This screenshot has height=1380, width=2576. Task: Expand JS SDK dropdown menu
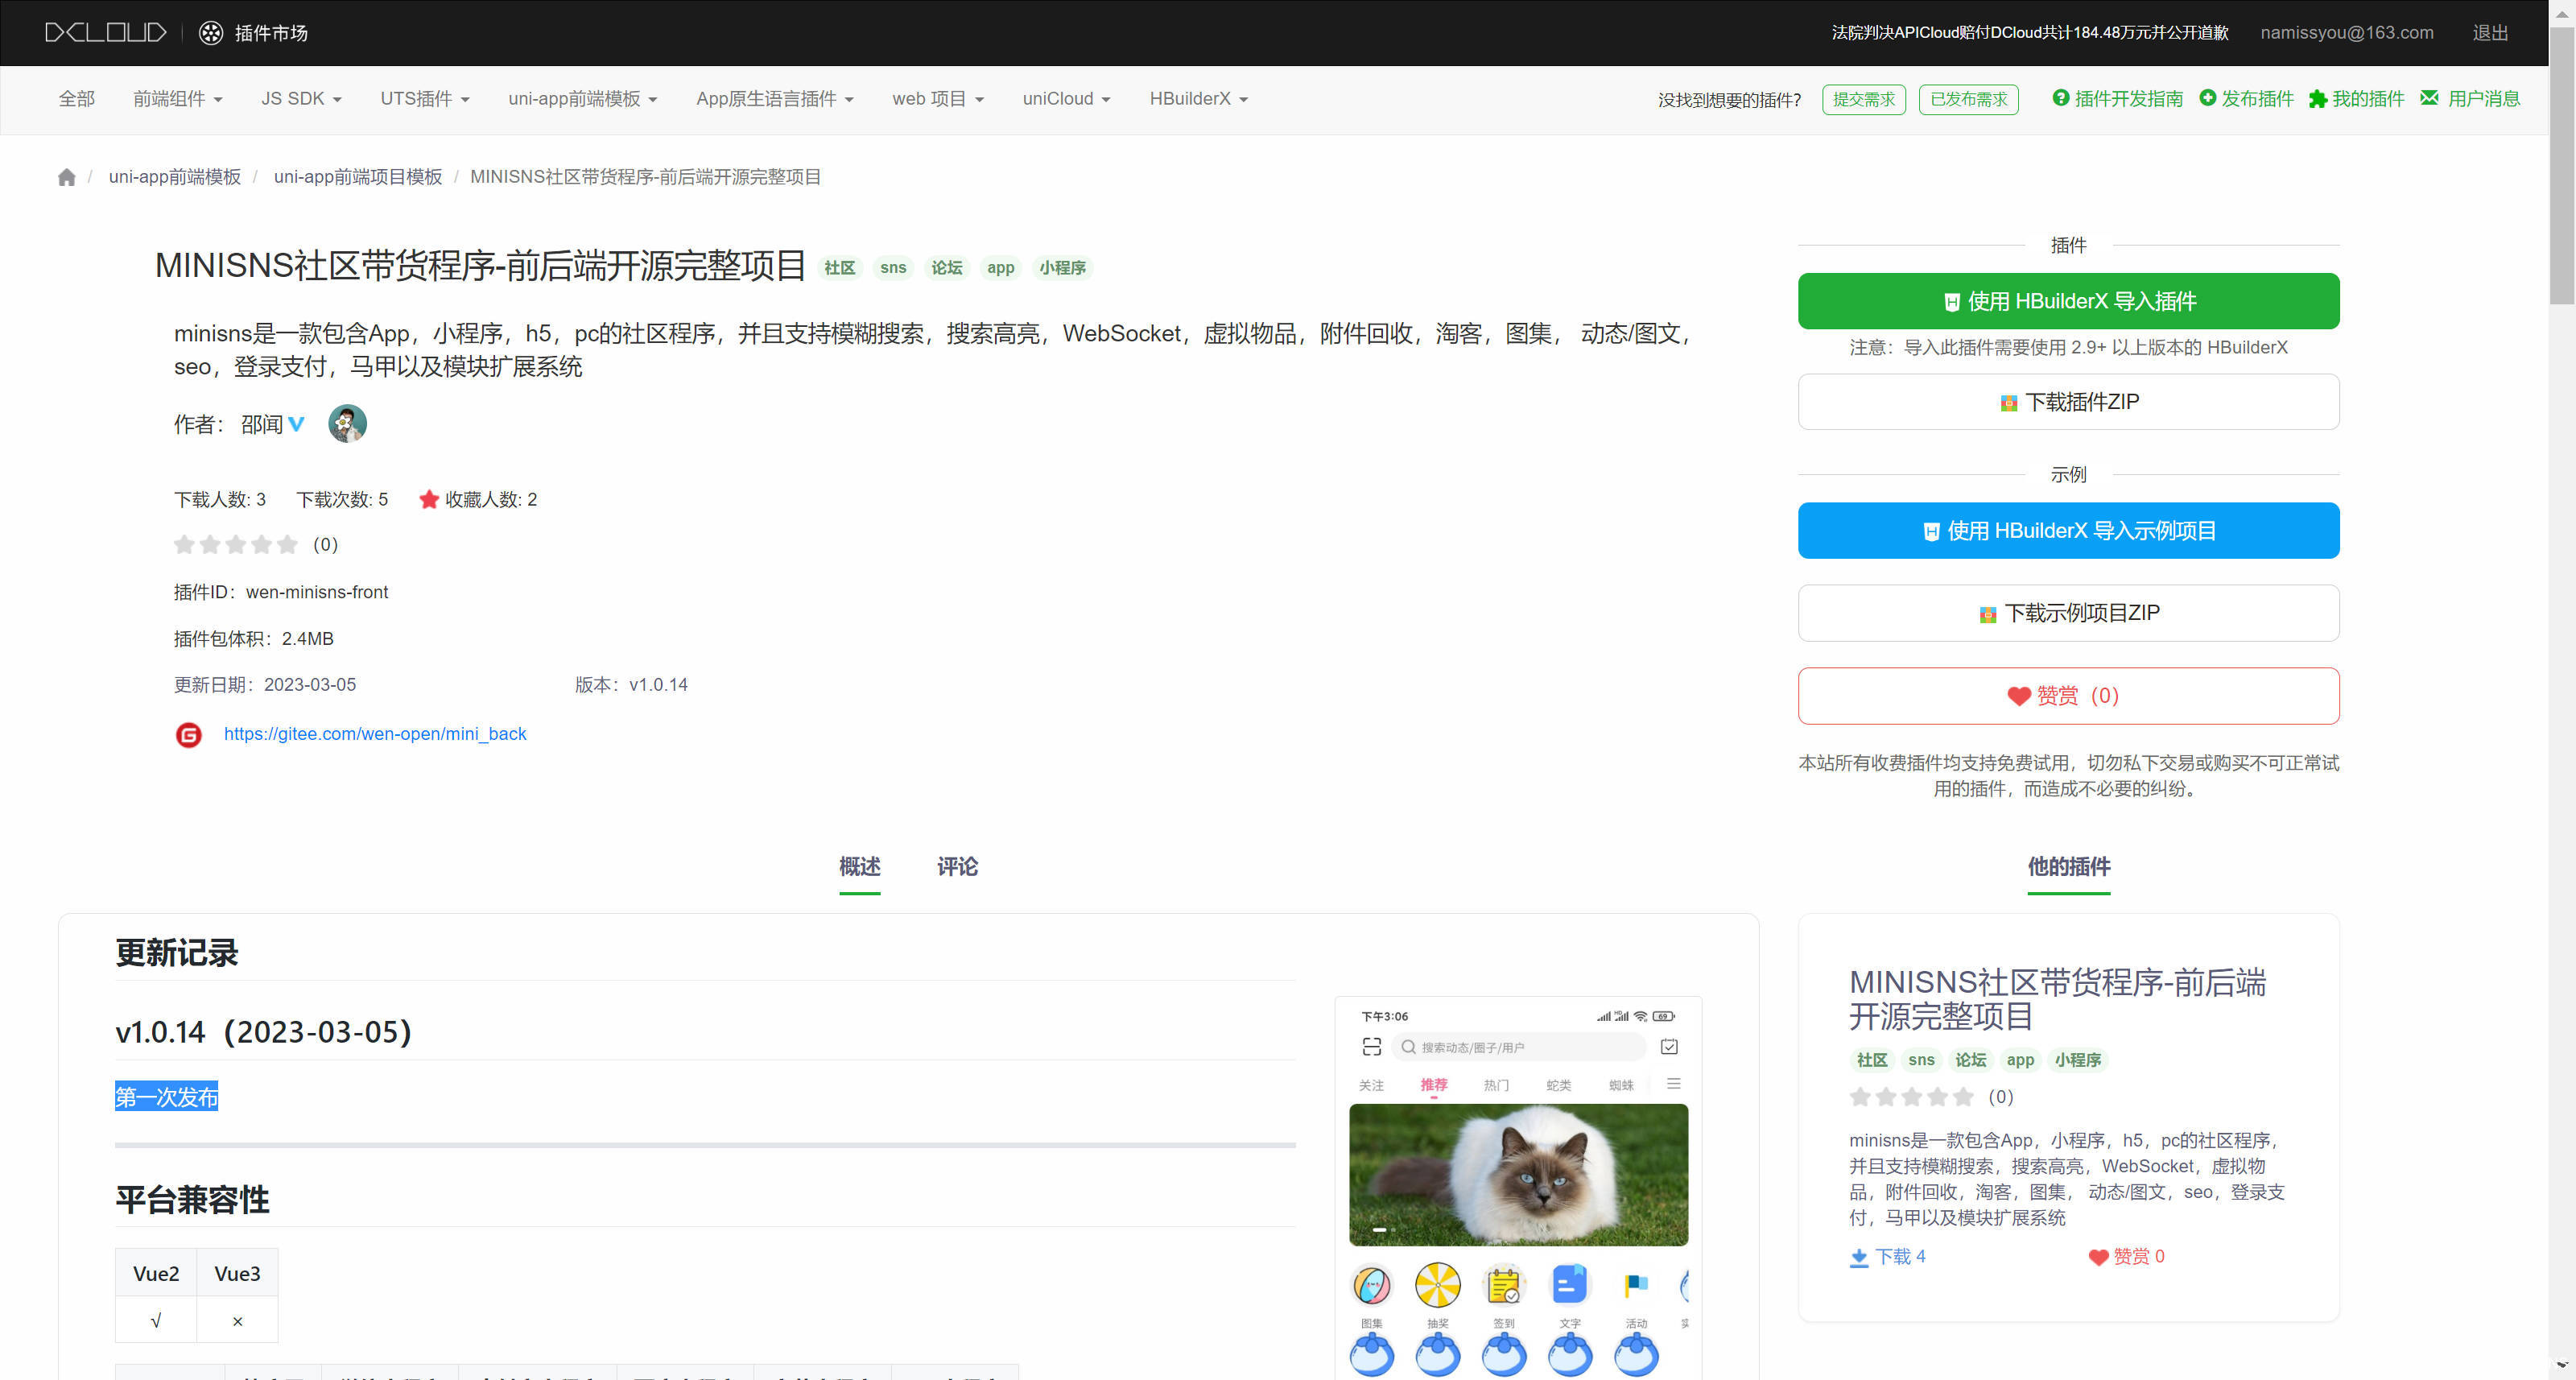[301, 99]
